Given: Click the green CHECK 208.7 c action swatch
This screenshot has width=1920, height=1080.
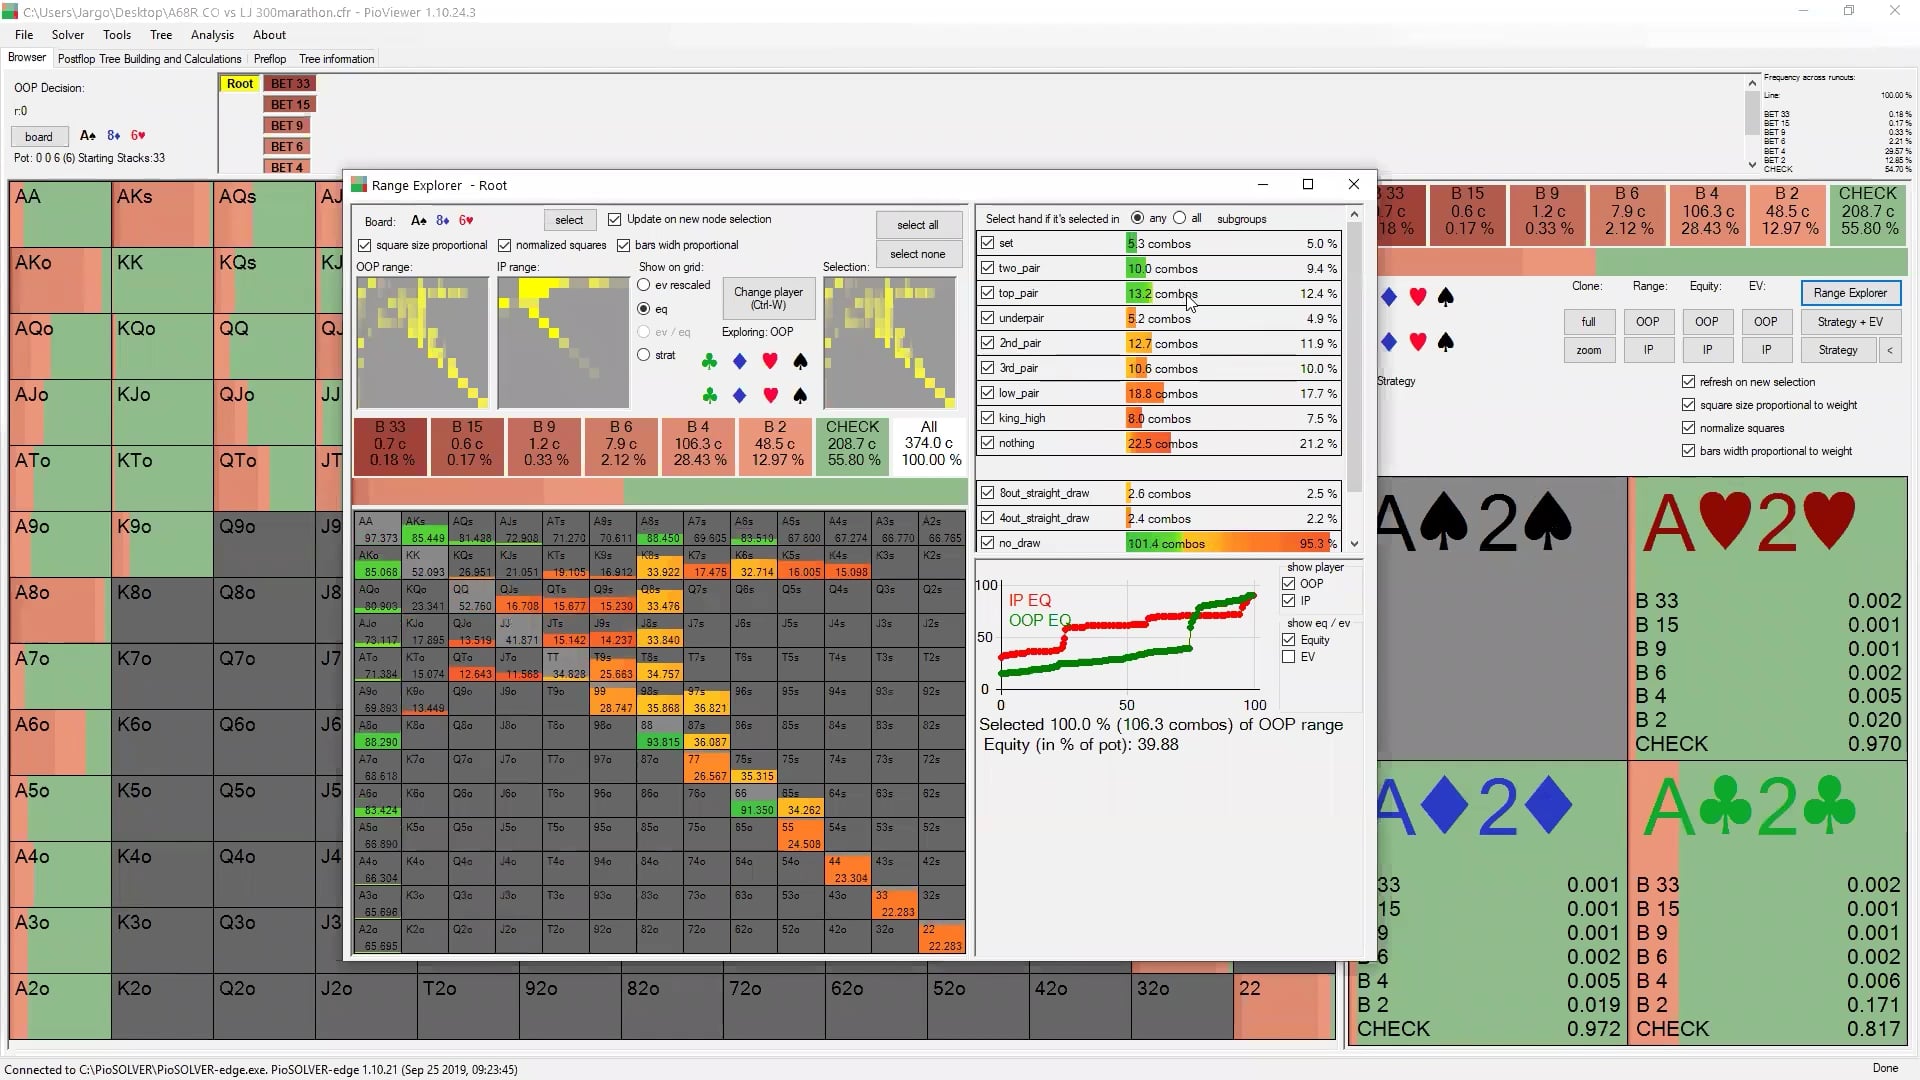Looking at the screenshot, I should coord(853,443).
